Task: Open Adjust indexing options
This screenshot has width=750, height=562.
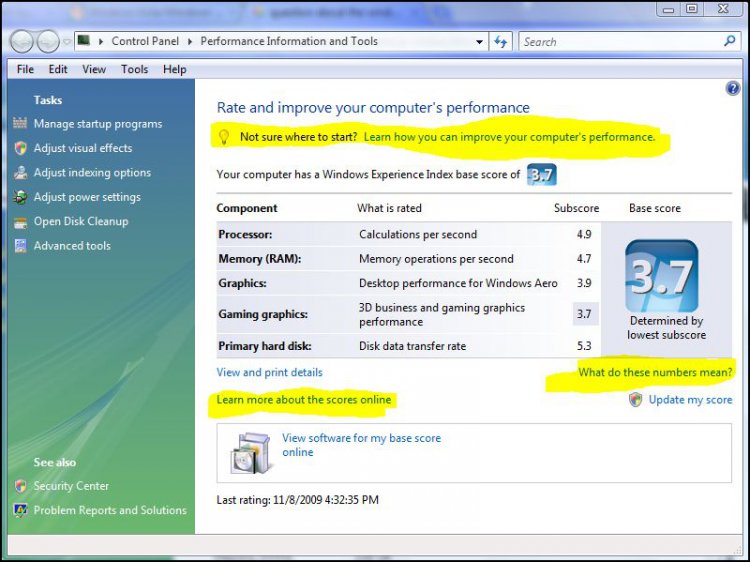Action: (92, 173)
